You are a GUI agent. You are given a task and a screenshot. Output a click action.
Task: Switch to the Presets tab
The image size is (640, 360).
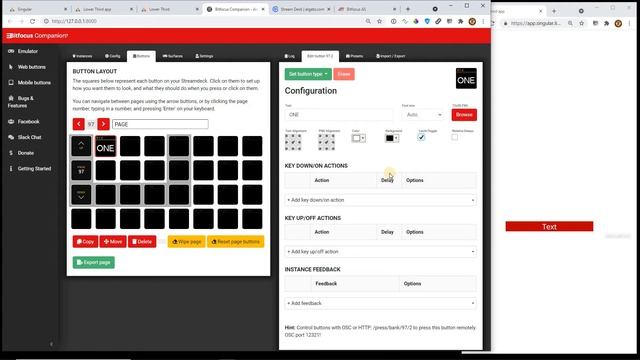354,56
